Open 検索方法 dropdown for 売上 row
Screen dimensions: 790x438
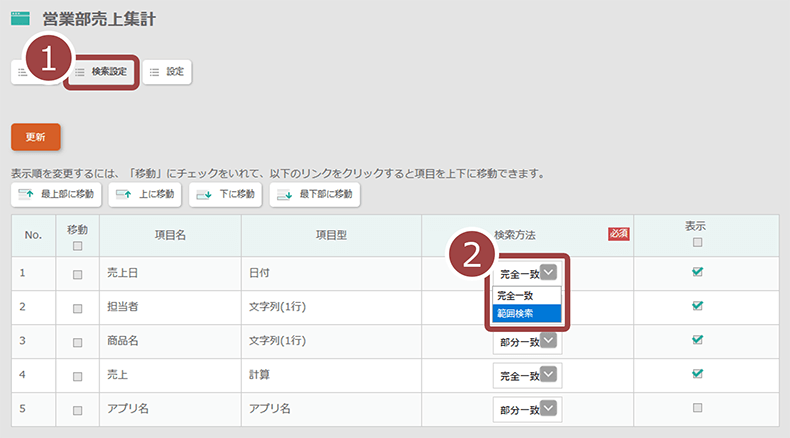pyautogui.click(x=527, y=375)
